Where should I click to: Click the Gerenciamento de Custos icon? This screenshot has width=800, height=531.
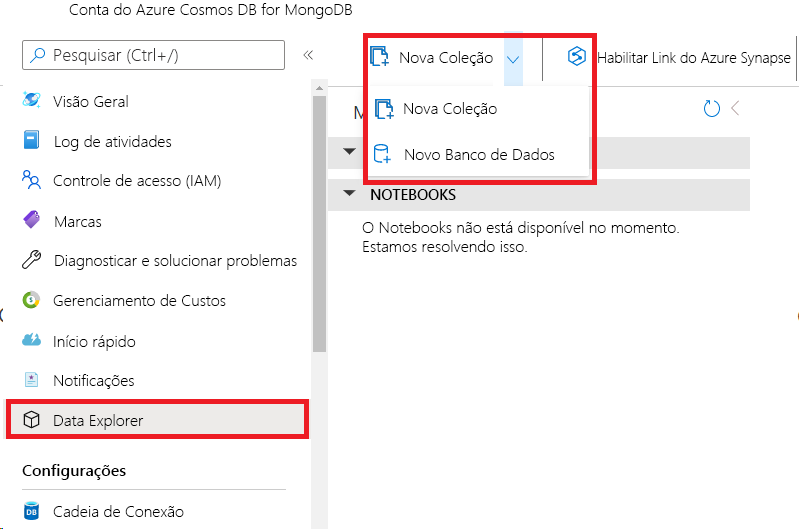point(32,301)
